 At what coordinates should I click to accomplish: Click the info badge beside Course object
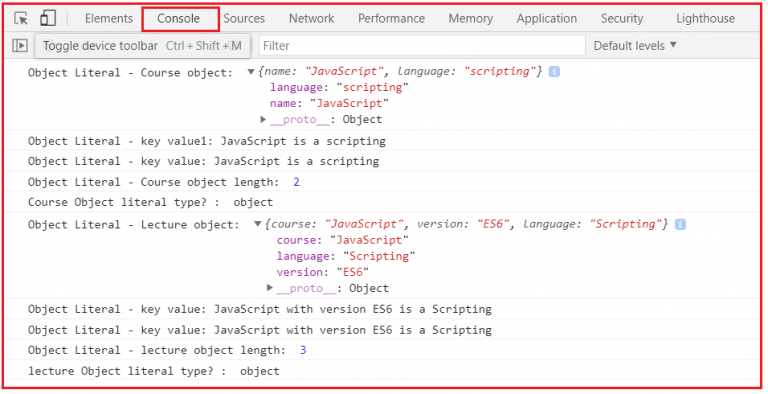coord(554,72)
